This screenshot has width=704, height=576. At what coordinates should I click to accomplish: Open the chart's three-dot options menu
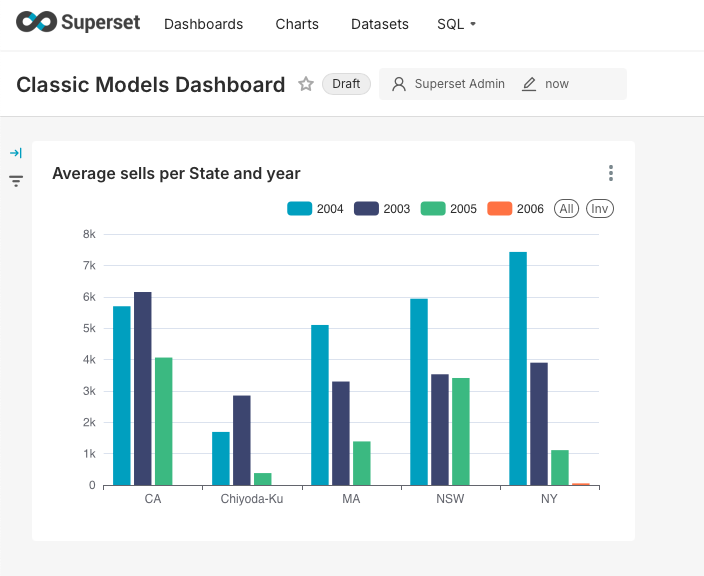coord(611,173)
